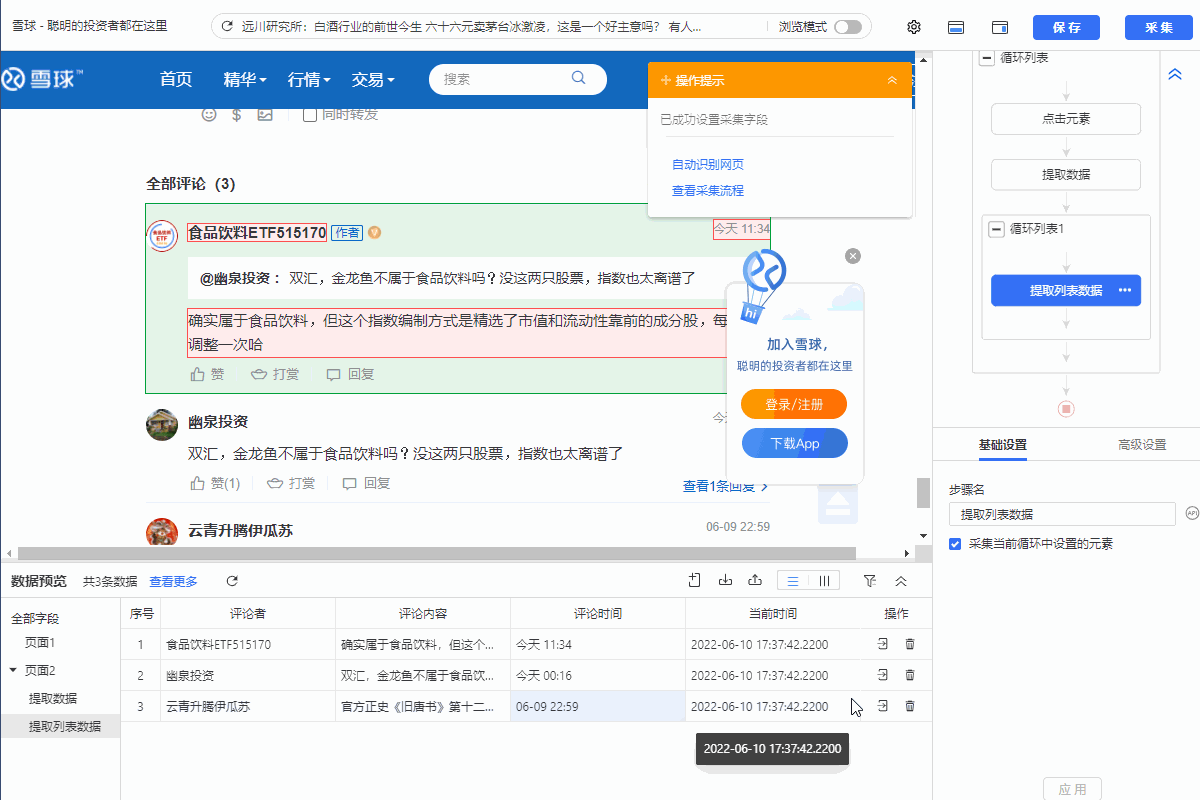Click the red stop end node in flow
The width and height of the screenshot is (1200, 800).
click(x=1066, y=409)
